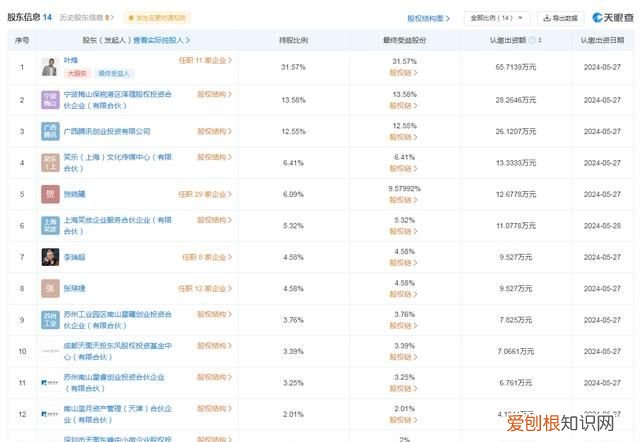
Task: Expand 股权结构 for row 4 shareholder
Action: coord(214,157)
